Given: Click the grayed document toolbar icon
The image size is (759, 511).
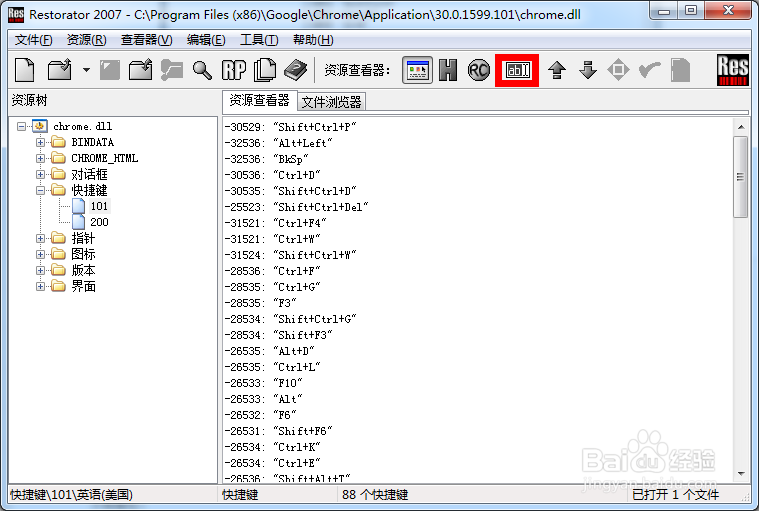Looking at the screenshot, I should [x=681, y=71].
